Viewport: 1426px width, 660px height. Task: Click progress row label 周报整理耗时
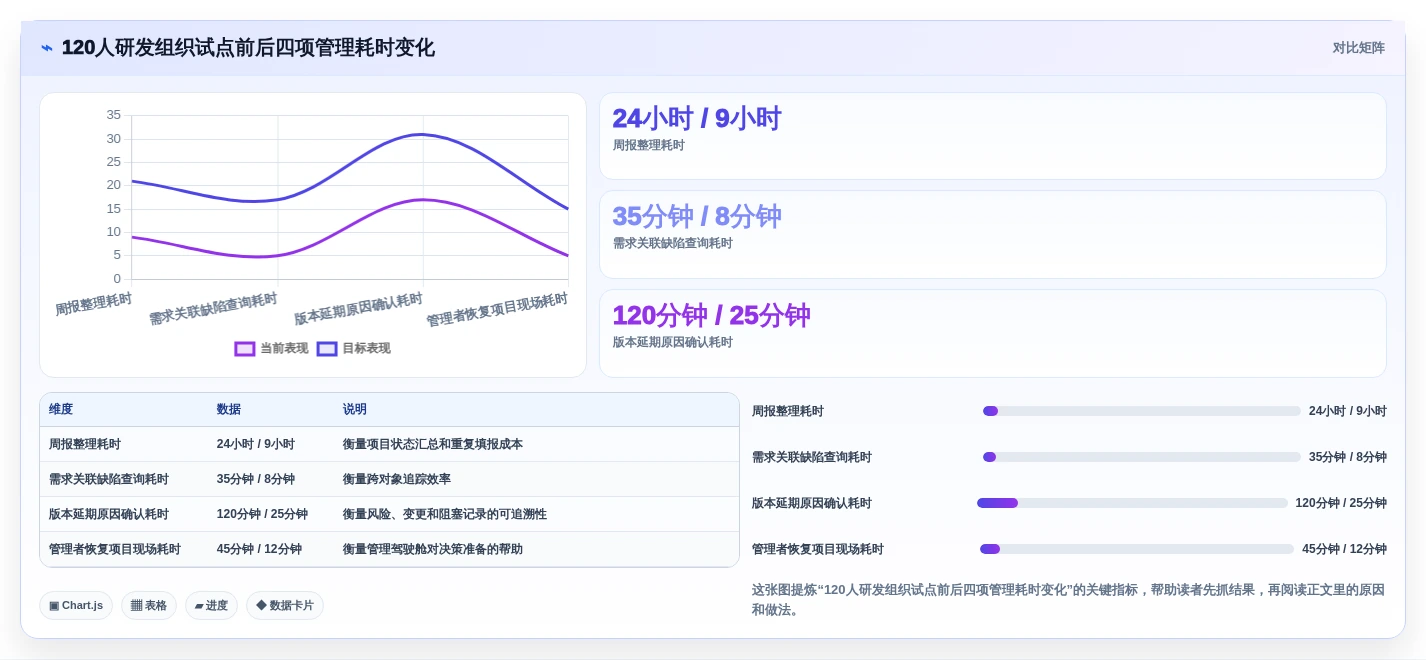[x=788, y=411]
